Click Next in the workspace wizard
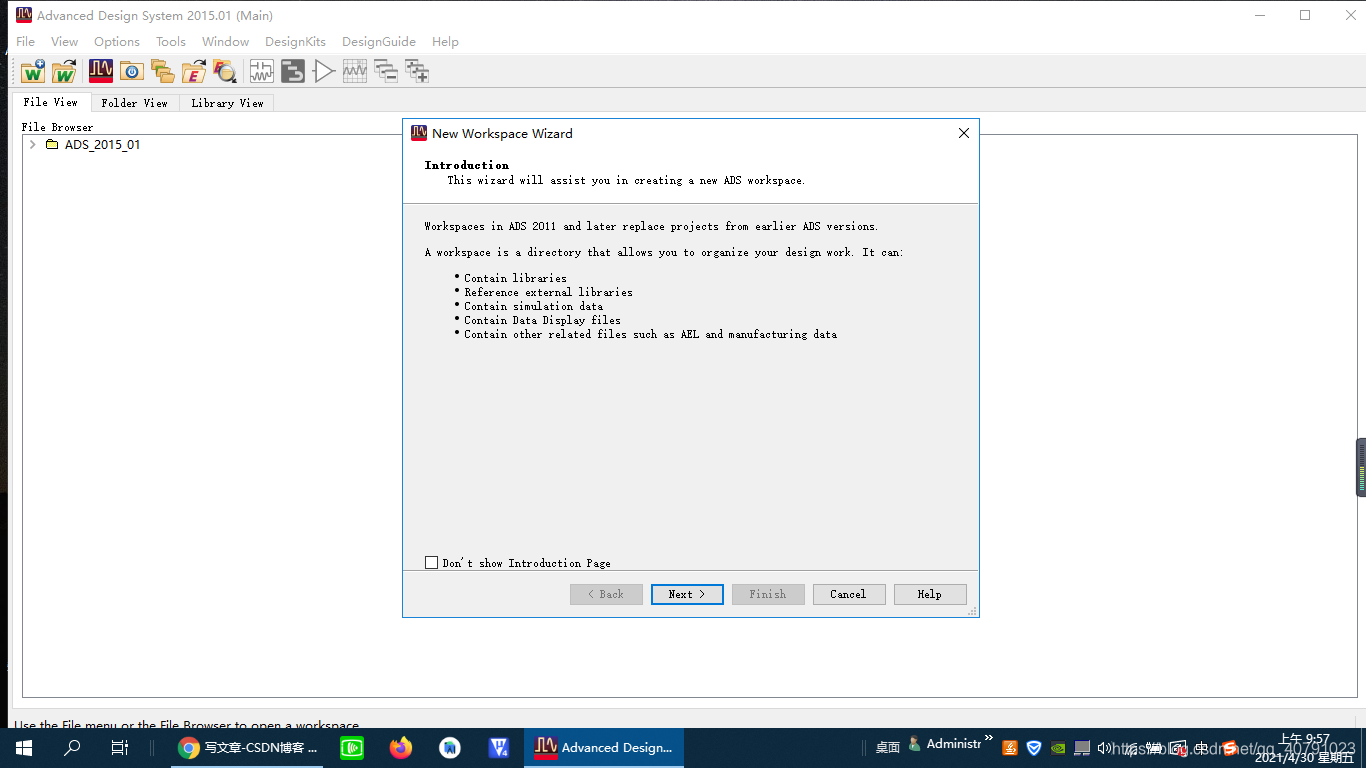The width and height of the screenshot is (1366, 768). [x=687, y=594]
